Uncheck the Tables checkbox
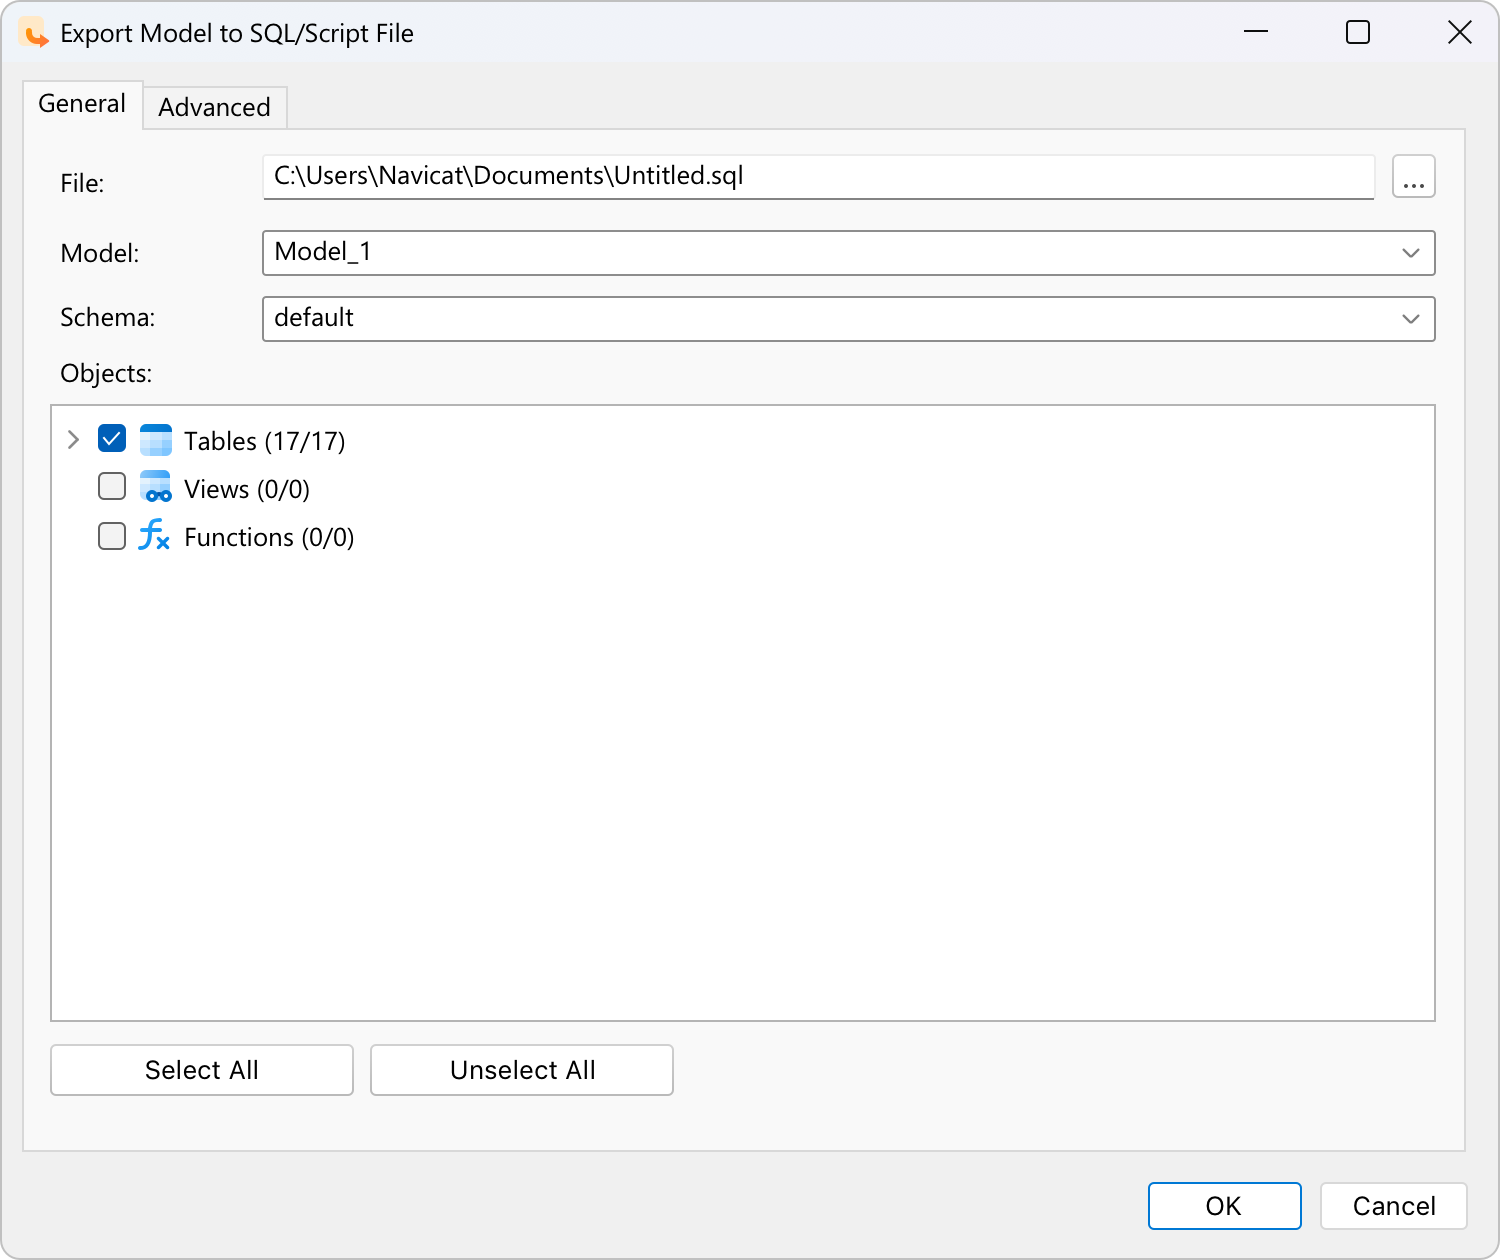1500x1260 pixels. pos(111,438)
